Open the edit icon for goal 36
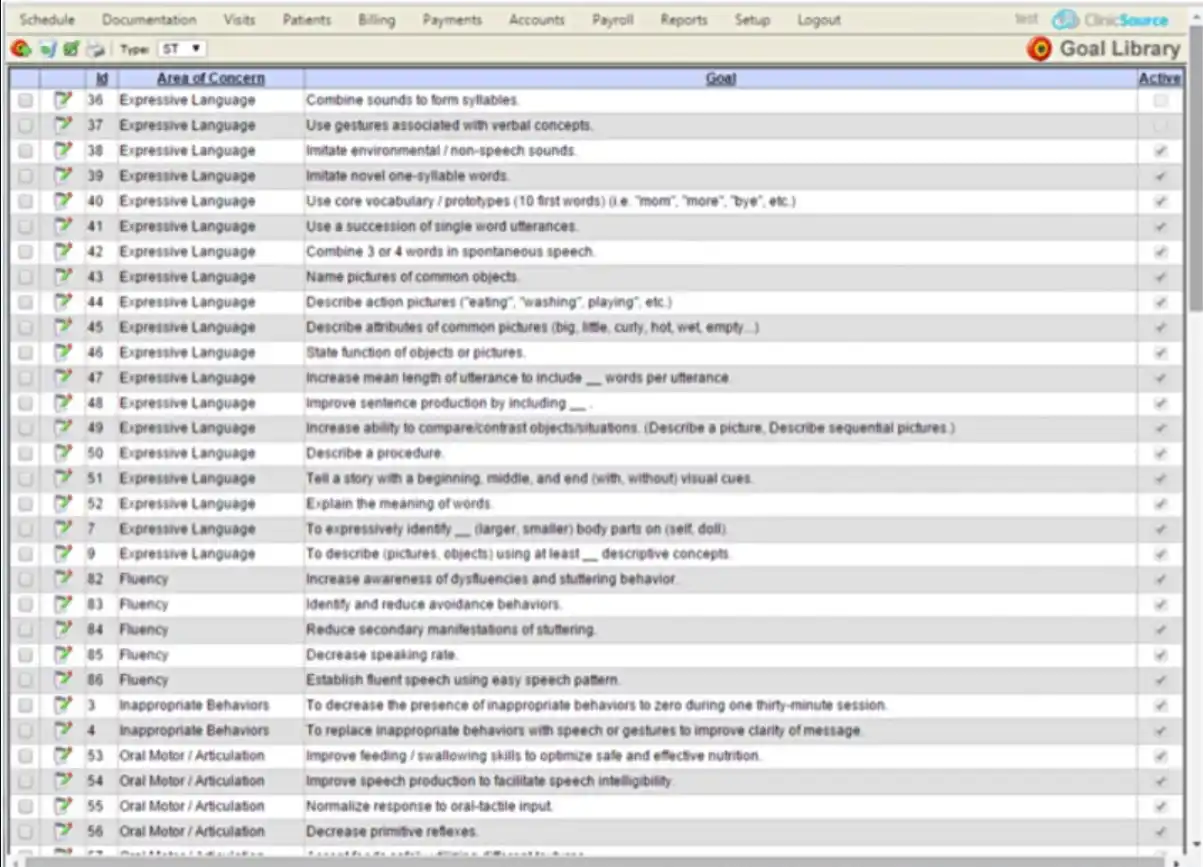1203x867 pixels. click(62, 100)
